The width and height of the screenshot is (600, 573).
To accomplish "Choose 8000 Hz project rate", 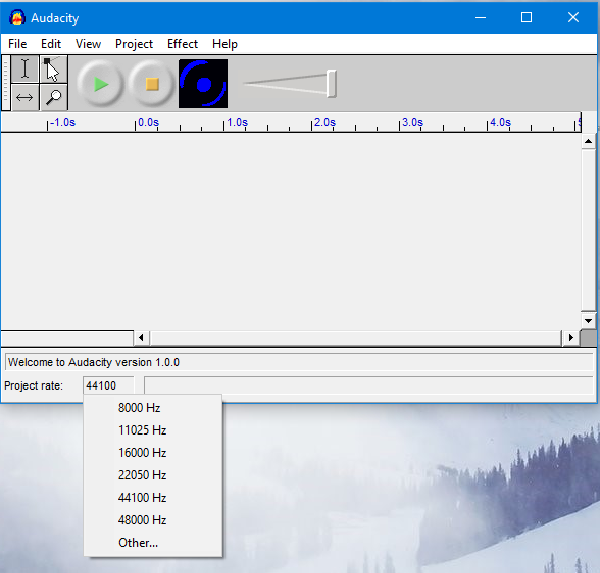I will (x=139, y=408).
